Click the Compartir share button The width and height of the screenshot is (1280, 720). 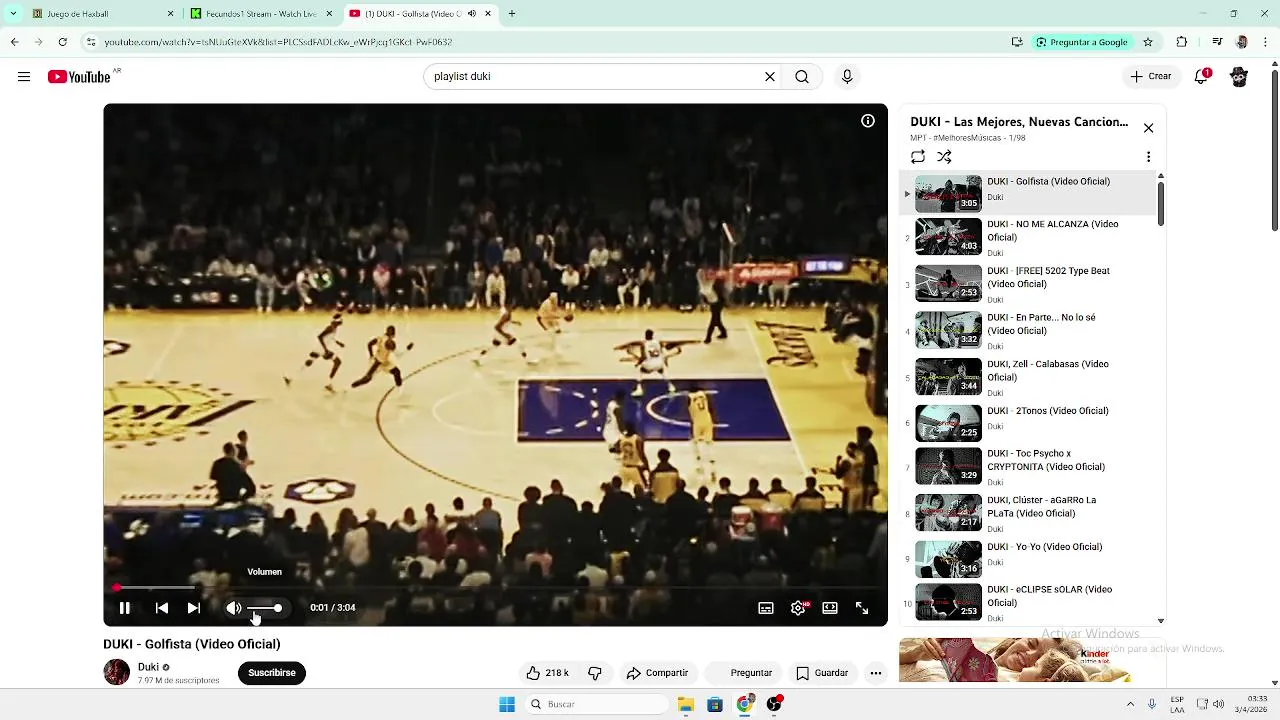point(658,673)
